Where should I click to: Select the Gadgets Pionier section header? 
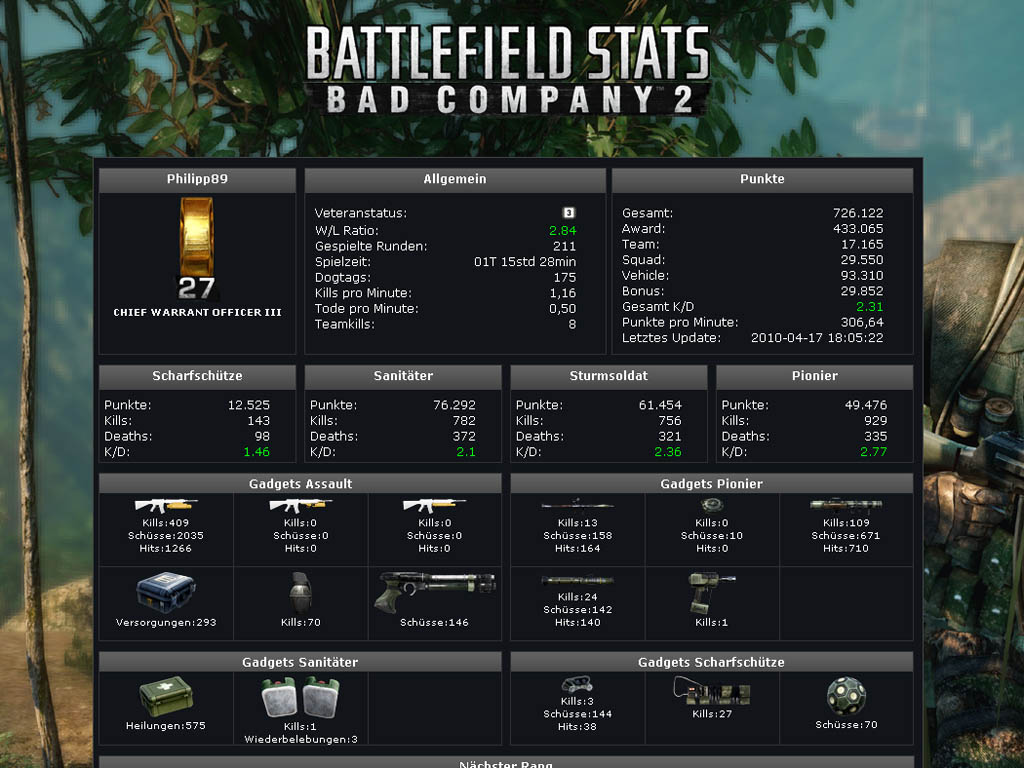[711, 484]
